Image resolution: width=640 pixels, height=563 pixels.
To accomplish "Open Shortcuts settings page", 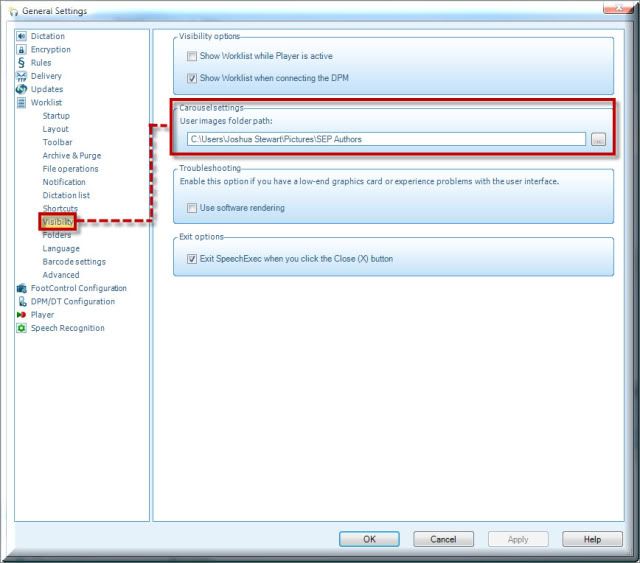I will [x=60, y=209].
